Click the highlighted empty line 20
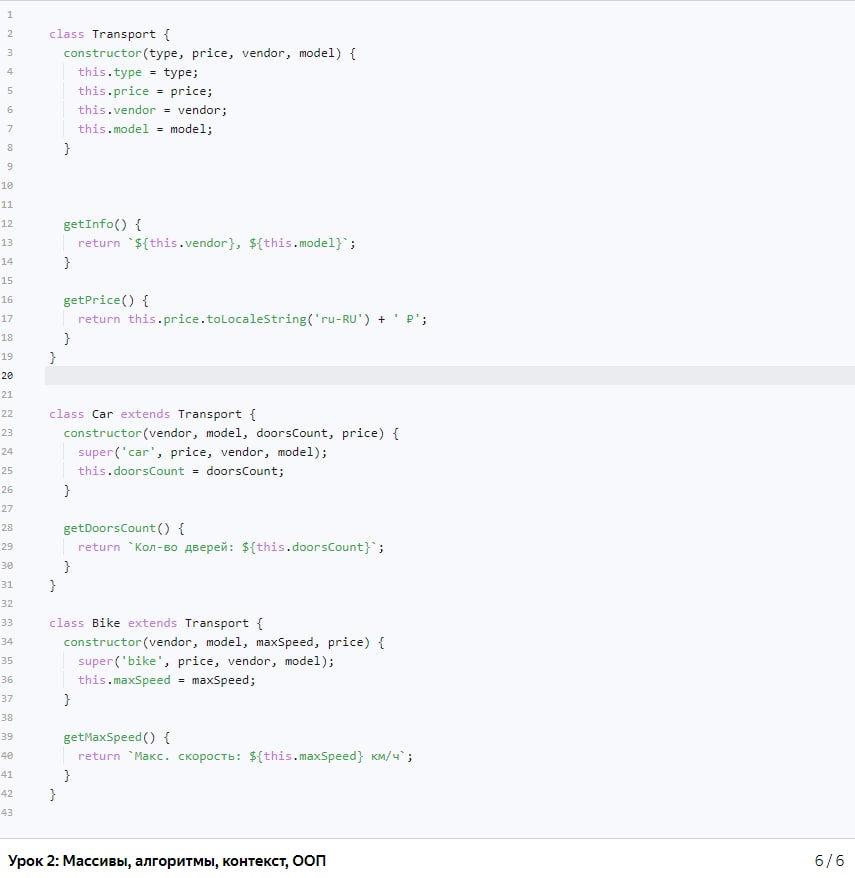The image size is (855, 878). 450,376
